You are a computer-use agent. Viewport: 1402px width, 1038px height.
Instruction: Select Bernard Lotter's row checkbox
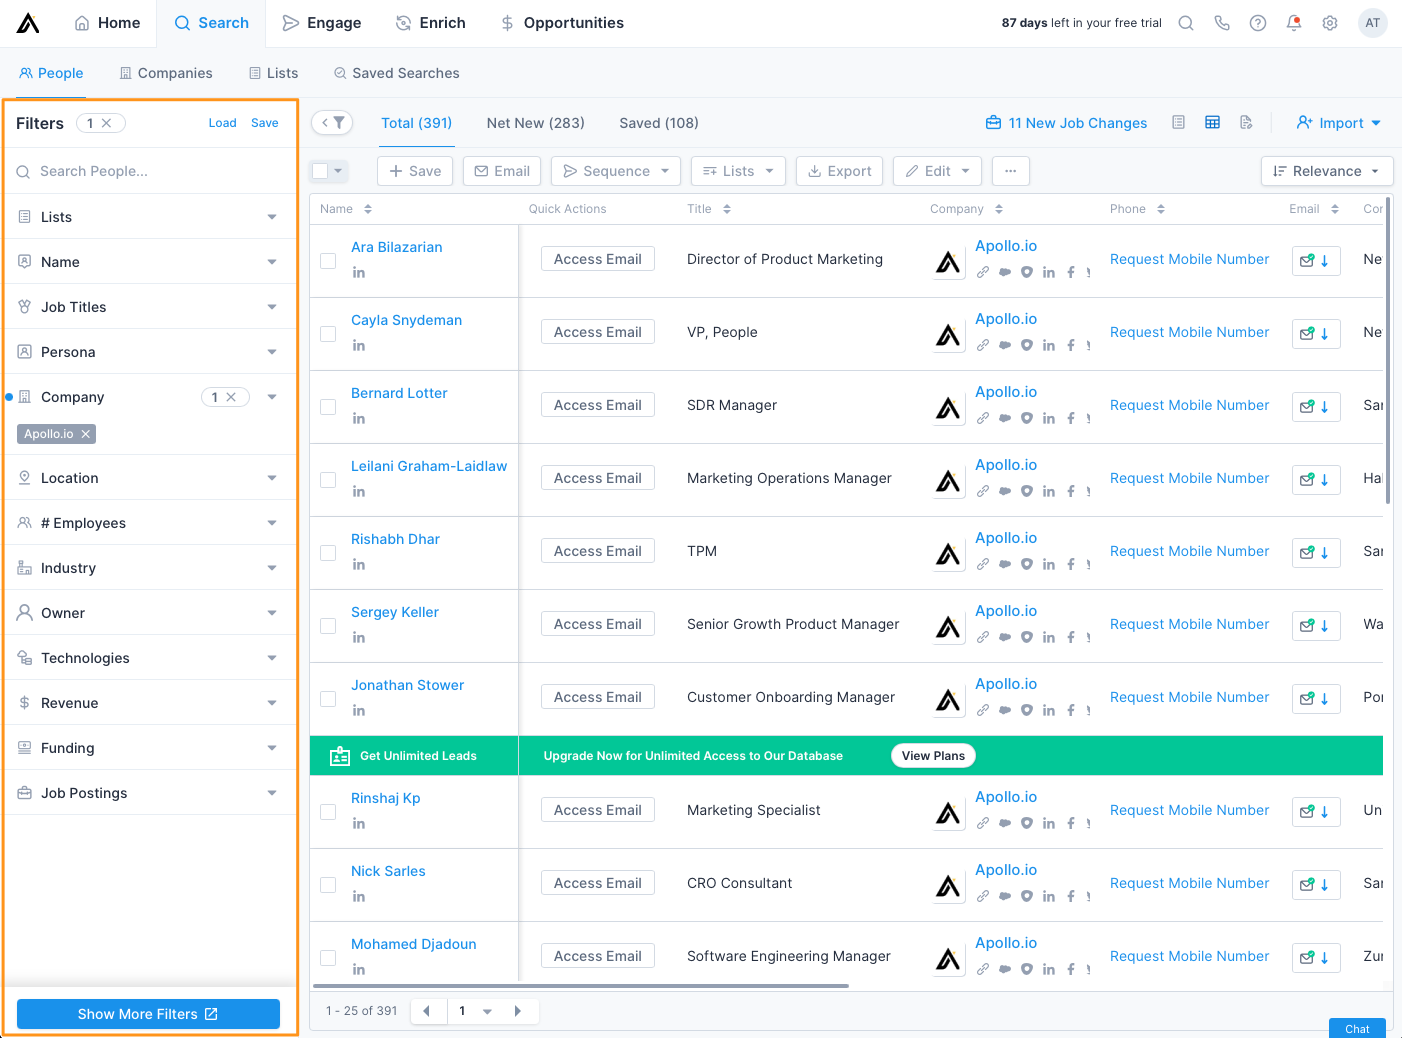pyautogui.click(x=328, y=407)
